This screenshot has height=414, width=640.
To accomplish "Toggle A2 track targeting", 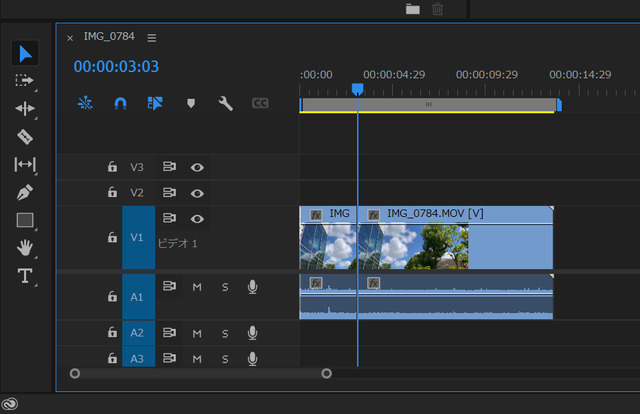I will [139, 333].
